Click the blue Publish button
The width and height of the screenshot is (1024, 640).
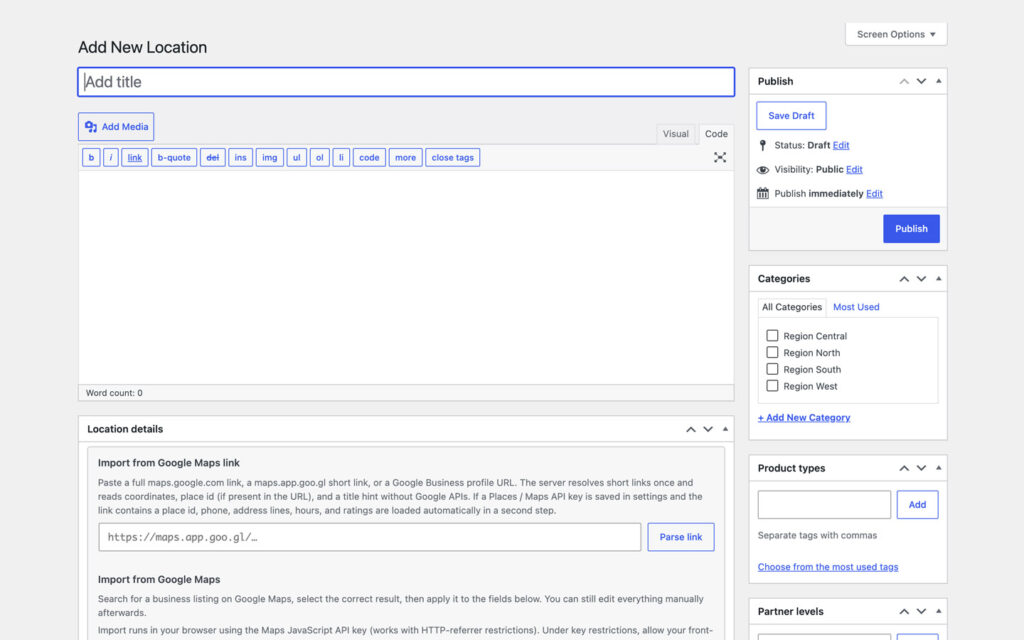911,229
